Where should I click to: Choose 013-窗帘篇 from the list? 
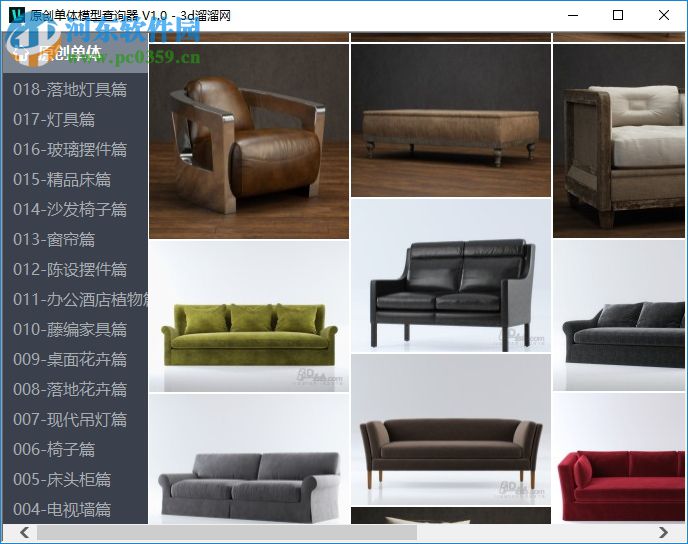[54, 239]
